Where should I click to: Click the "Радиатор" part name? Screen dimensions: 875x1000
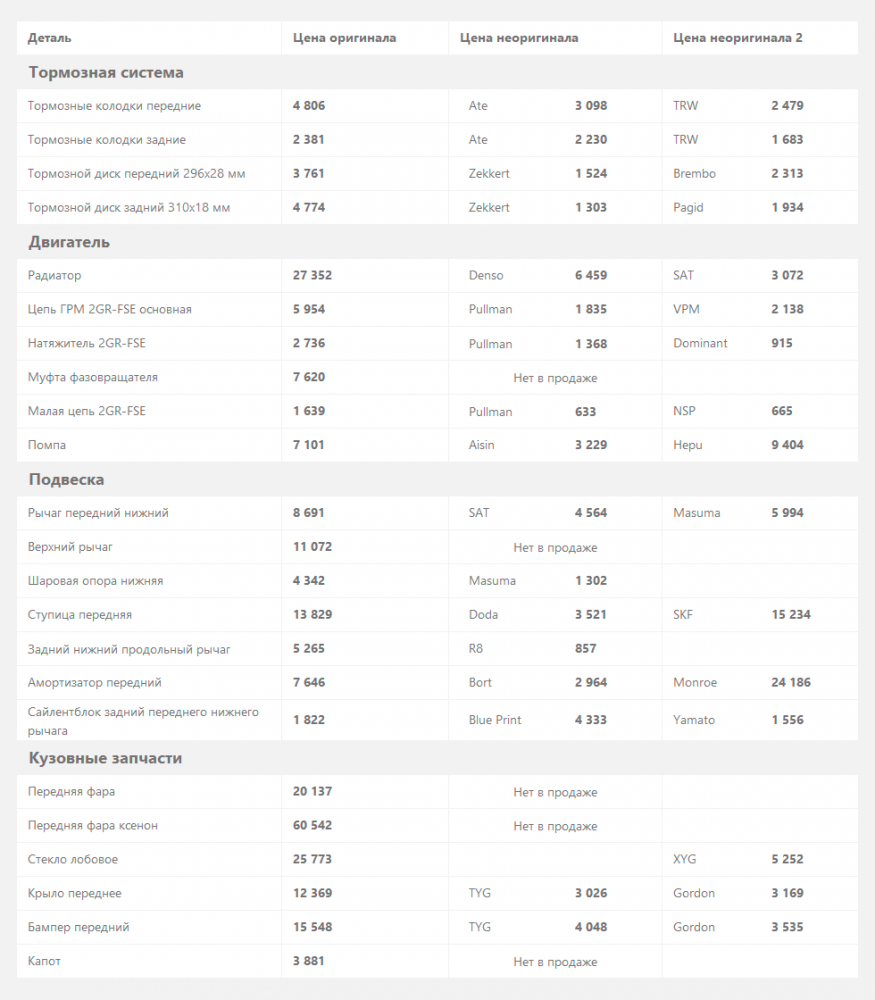pyautogui.click(x=55, y=275)
